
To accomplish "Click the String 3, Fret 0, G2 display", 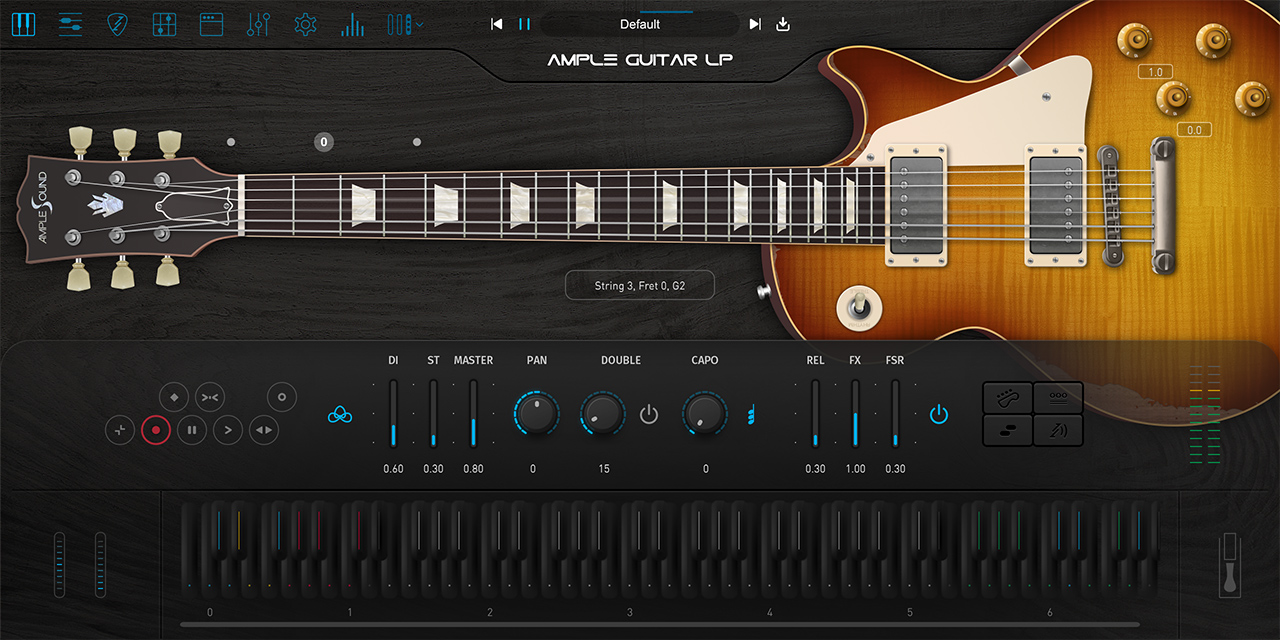I will [640, 285].
